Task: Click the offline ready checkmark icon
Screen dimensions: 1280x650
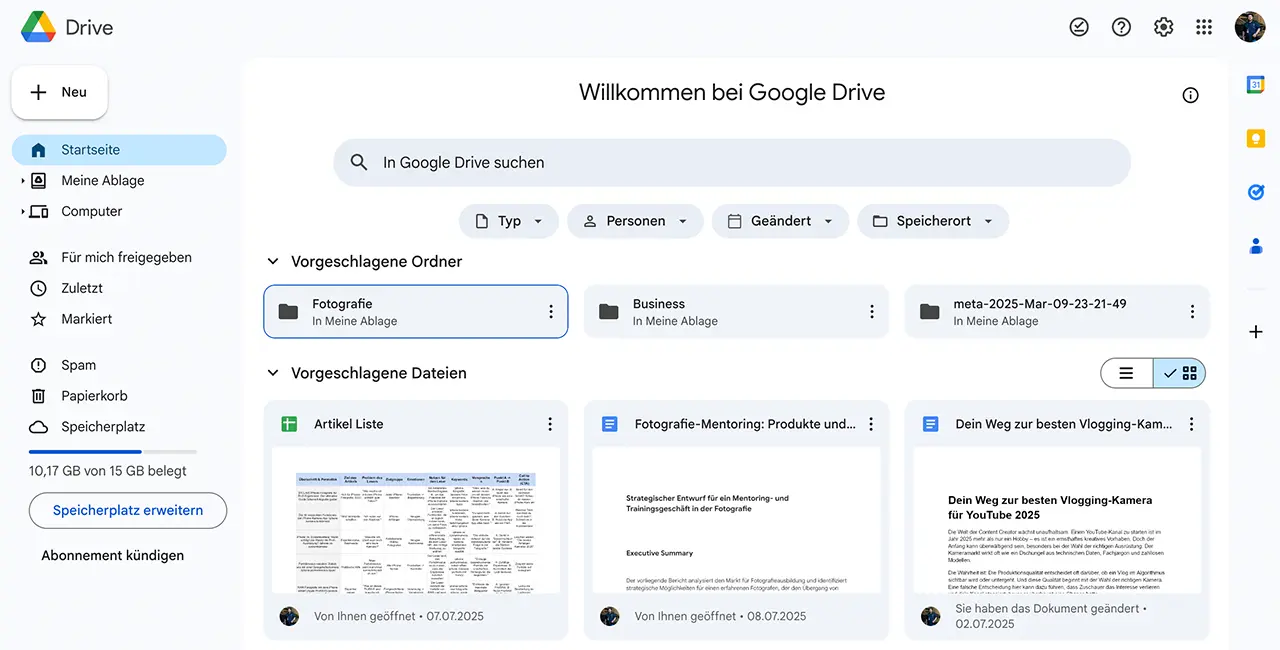Action: click(x=1079, y=27)
